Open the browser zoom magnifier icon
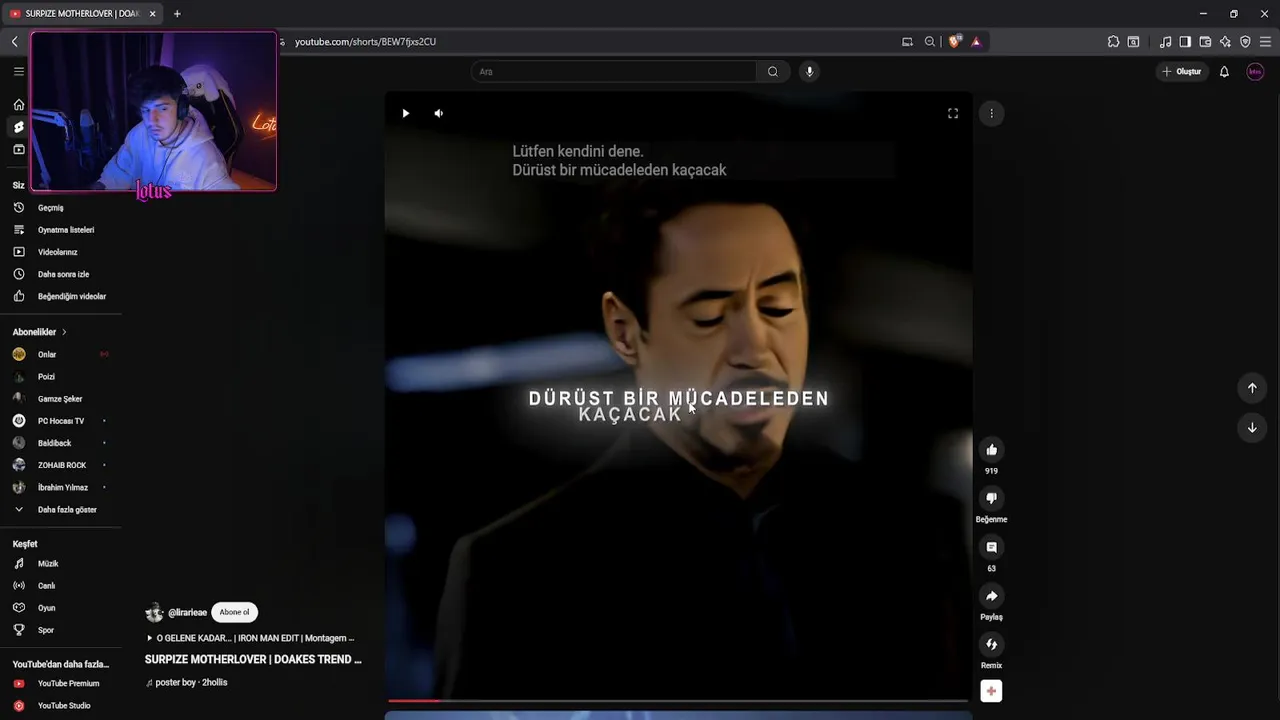 point(930,41)
